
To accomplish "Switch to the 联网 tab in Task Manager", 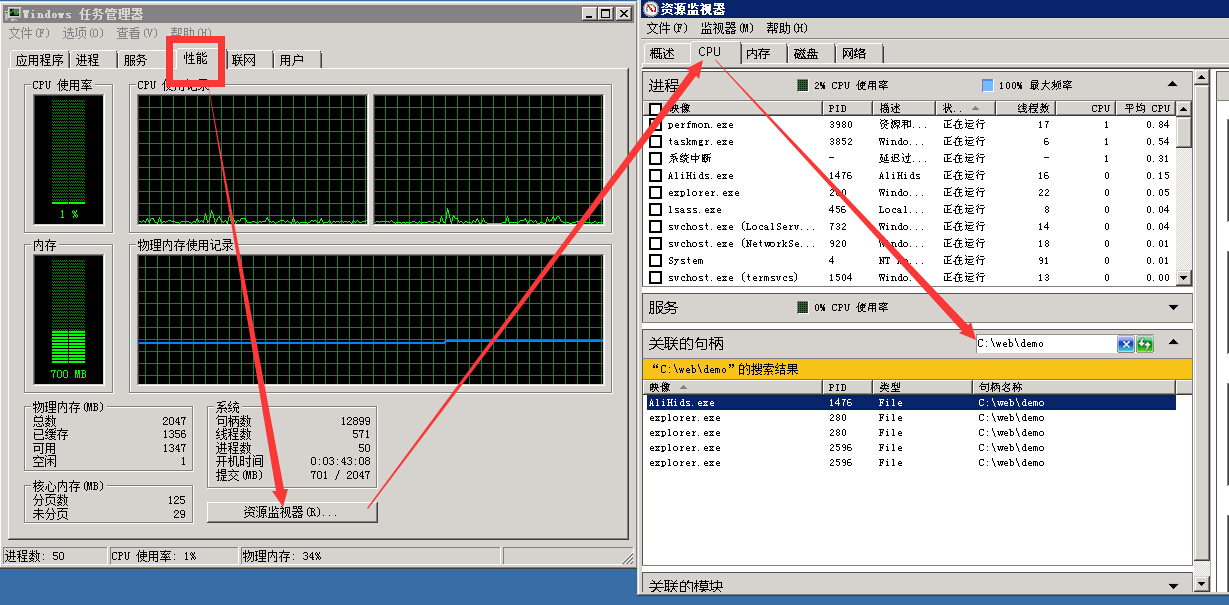I will (x=244, y=60).
